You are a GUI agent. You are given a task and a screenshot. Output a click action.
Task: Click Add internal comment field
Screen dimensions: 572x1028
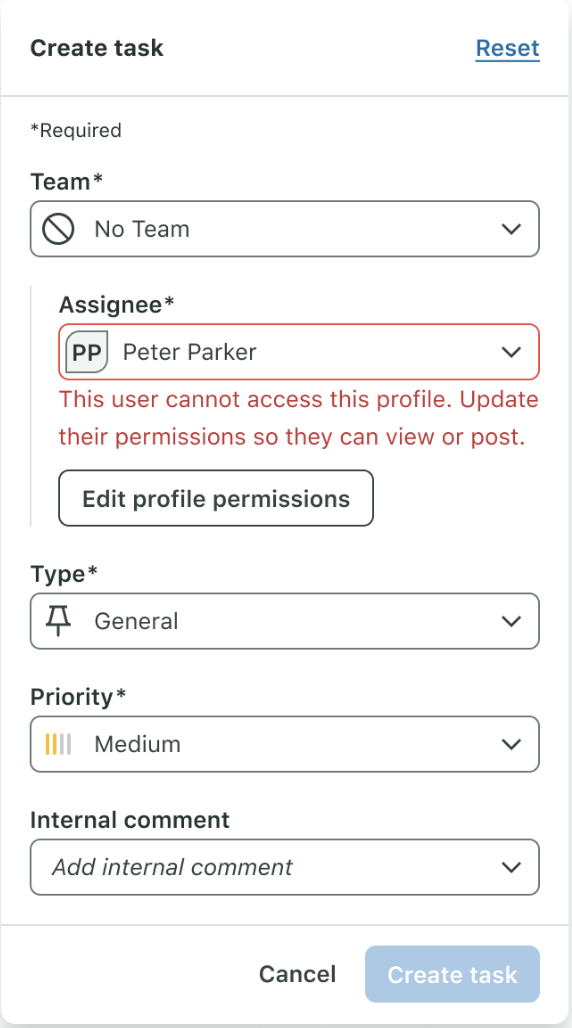285,867
